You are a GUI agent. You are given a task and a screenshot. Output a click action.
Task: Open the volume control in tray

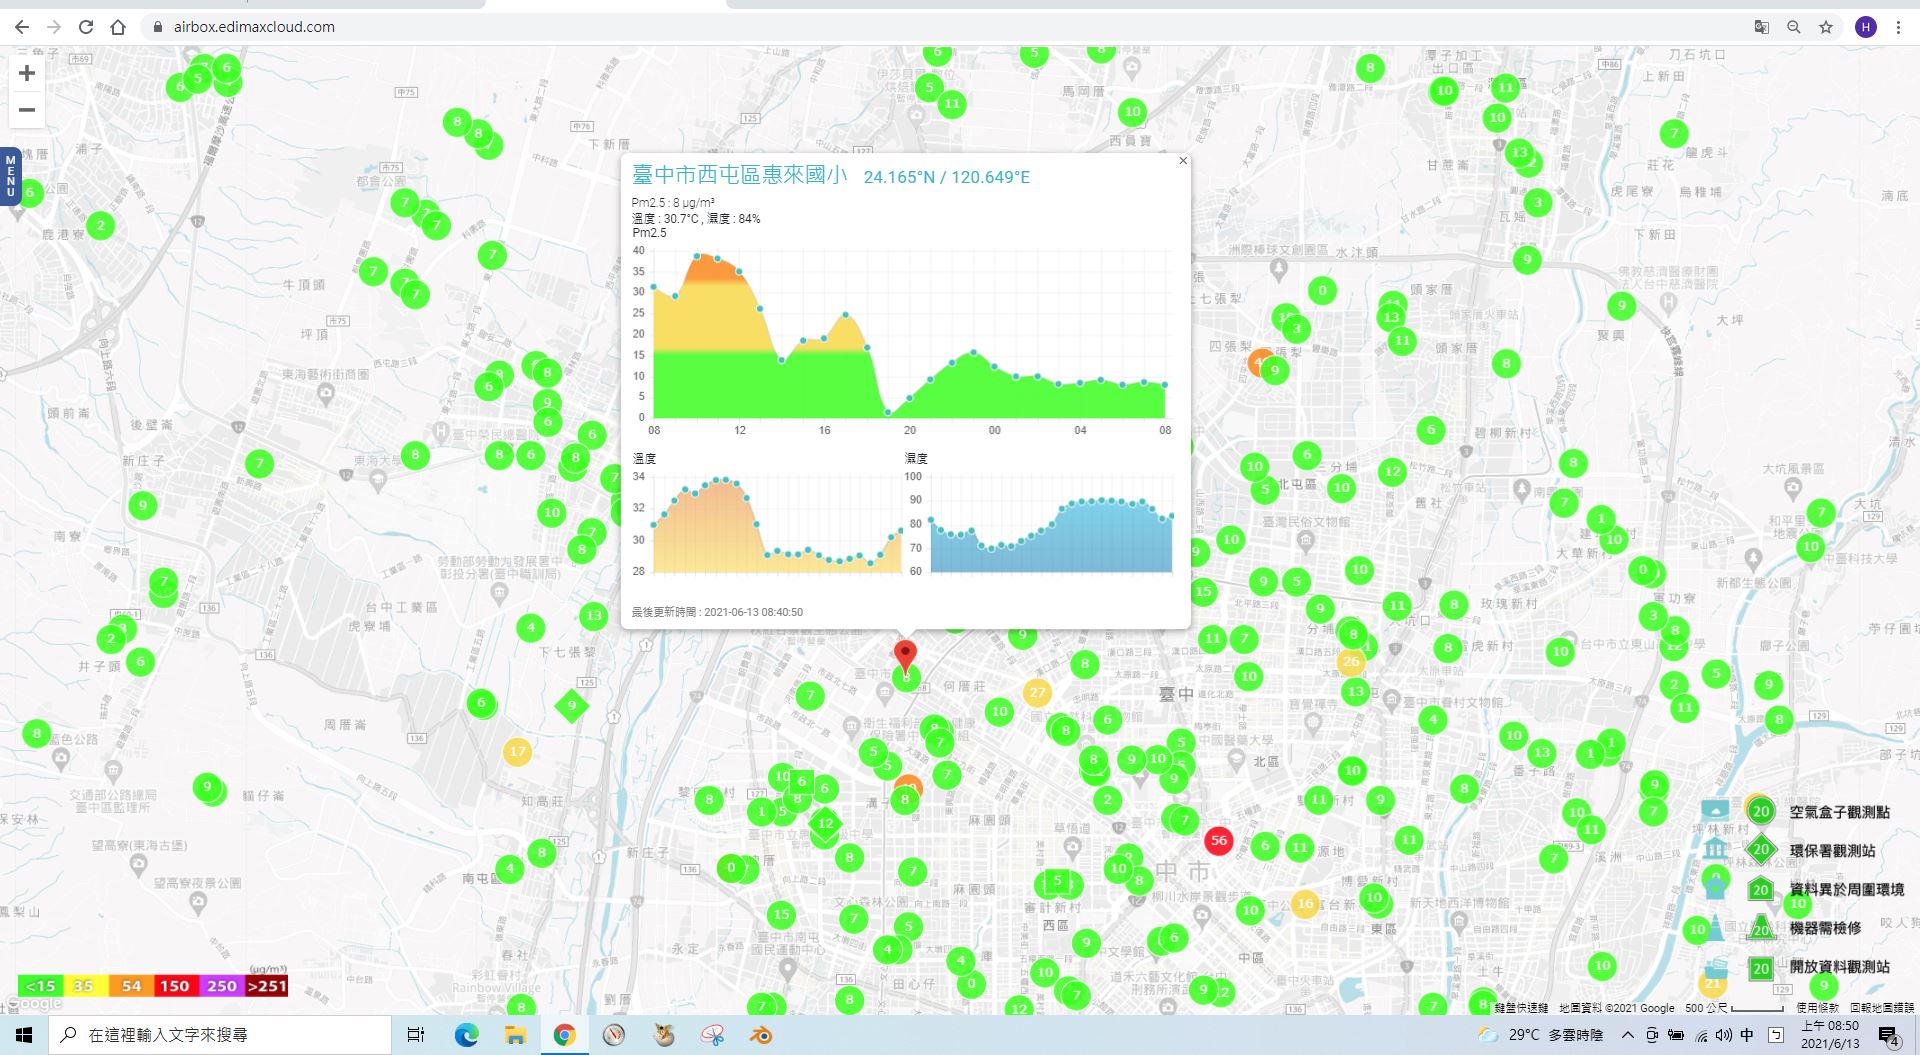pos(1724,1035)
